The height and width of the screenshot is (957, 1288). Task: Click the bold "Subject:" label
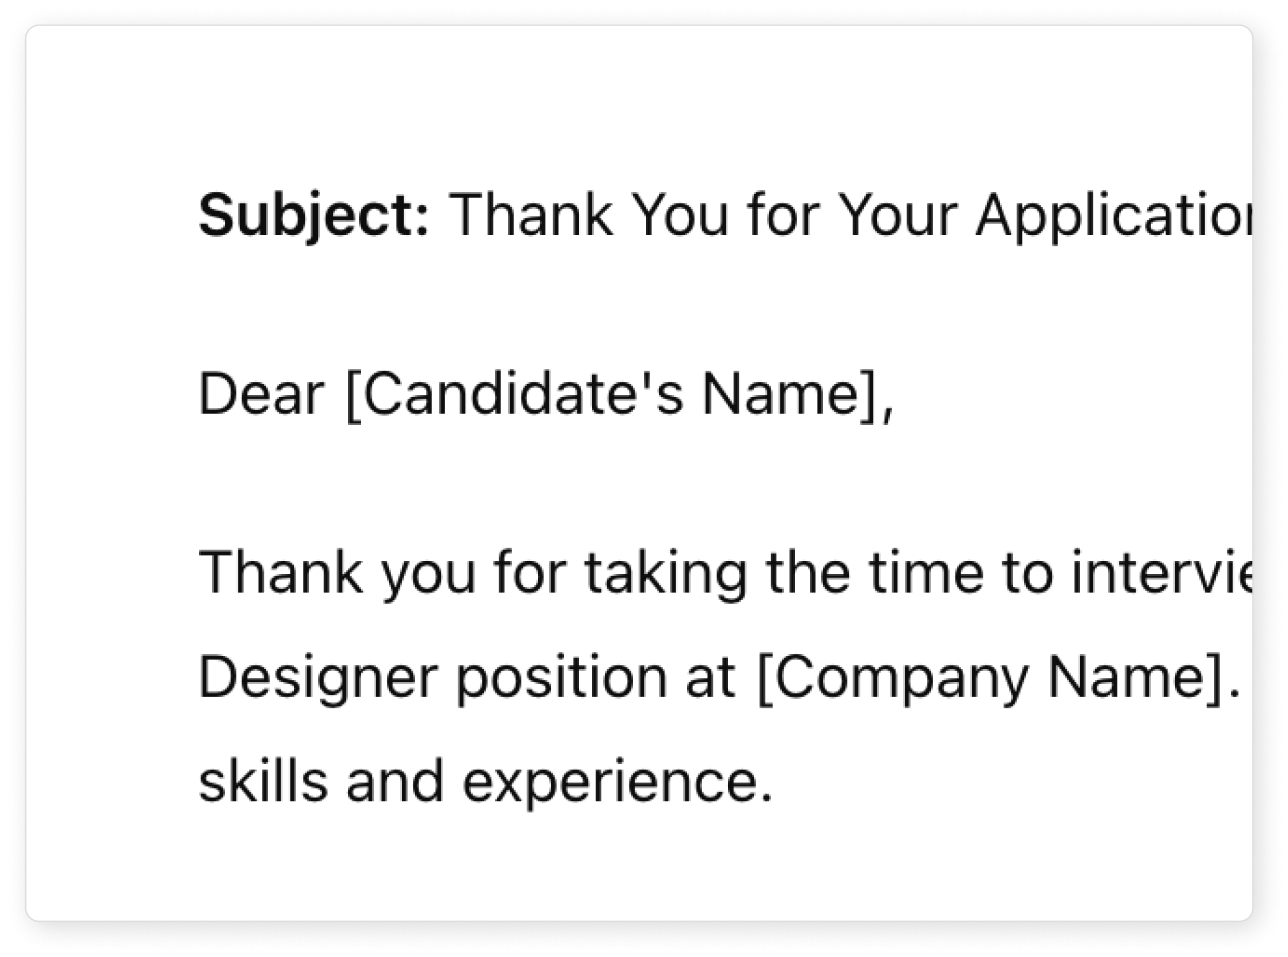(x=314, y=216)
